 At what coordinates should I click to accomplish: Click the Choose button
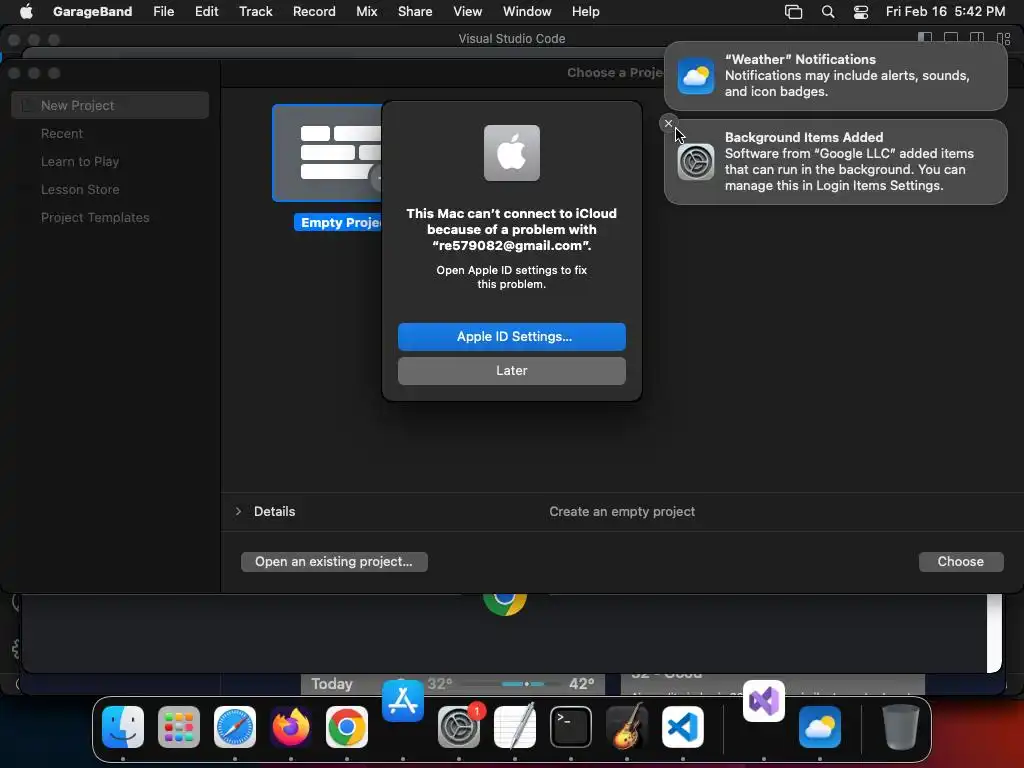[x=961, y=562]
